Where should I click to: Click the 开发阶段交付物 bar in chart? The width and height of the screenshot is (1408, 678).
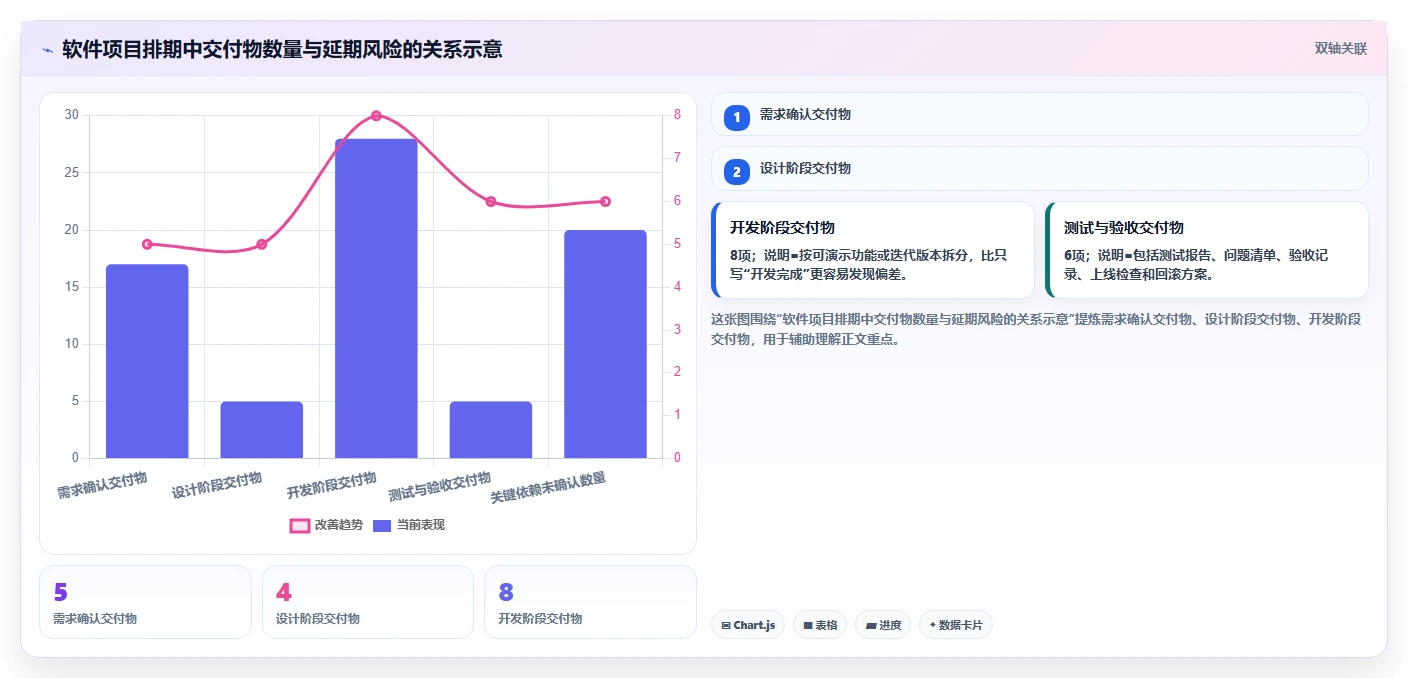pyautogui.click(x=376, y=298)
